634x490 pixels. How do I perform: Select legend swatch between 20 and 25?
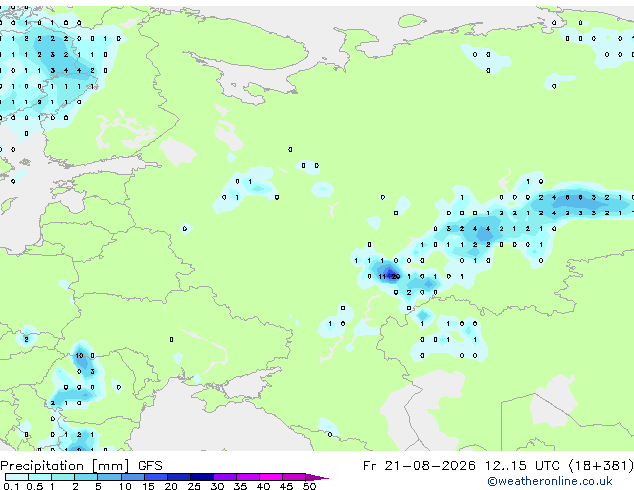pyautogui.click(x=179, y=477)
